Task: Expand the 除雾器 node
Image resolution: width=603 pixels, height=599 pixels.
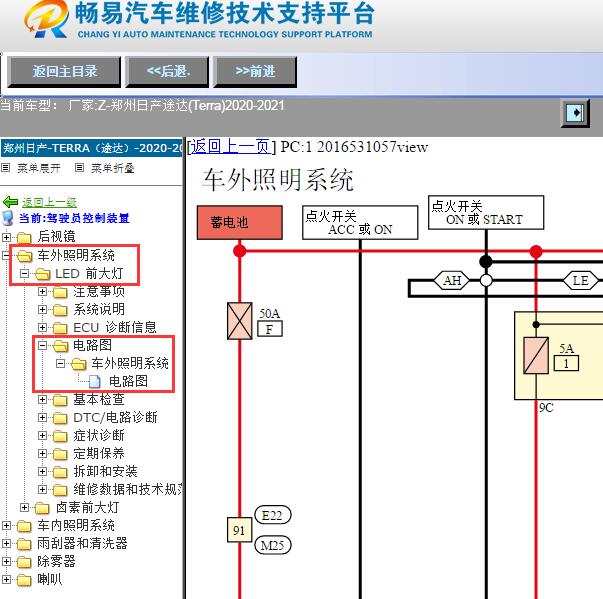Action: pyautogui.click(x=7, y=561)
